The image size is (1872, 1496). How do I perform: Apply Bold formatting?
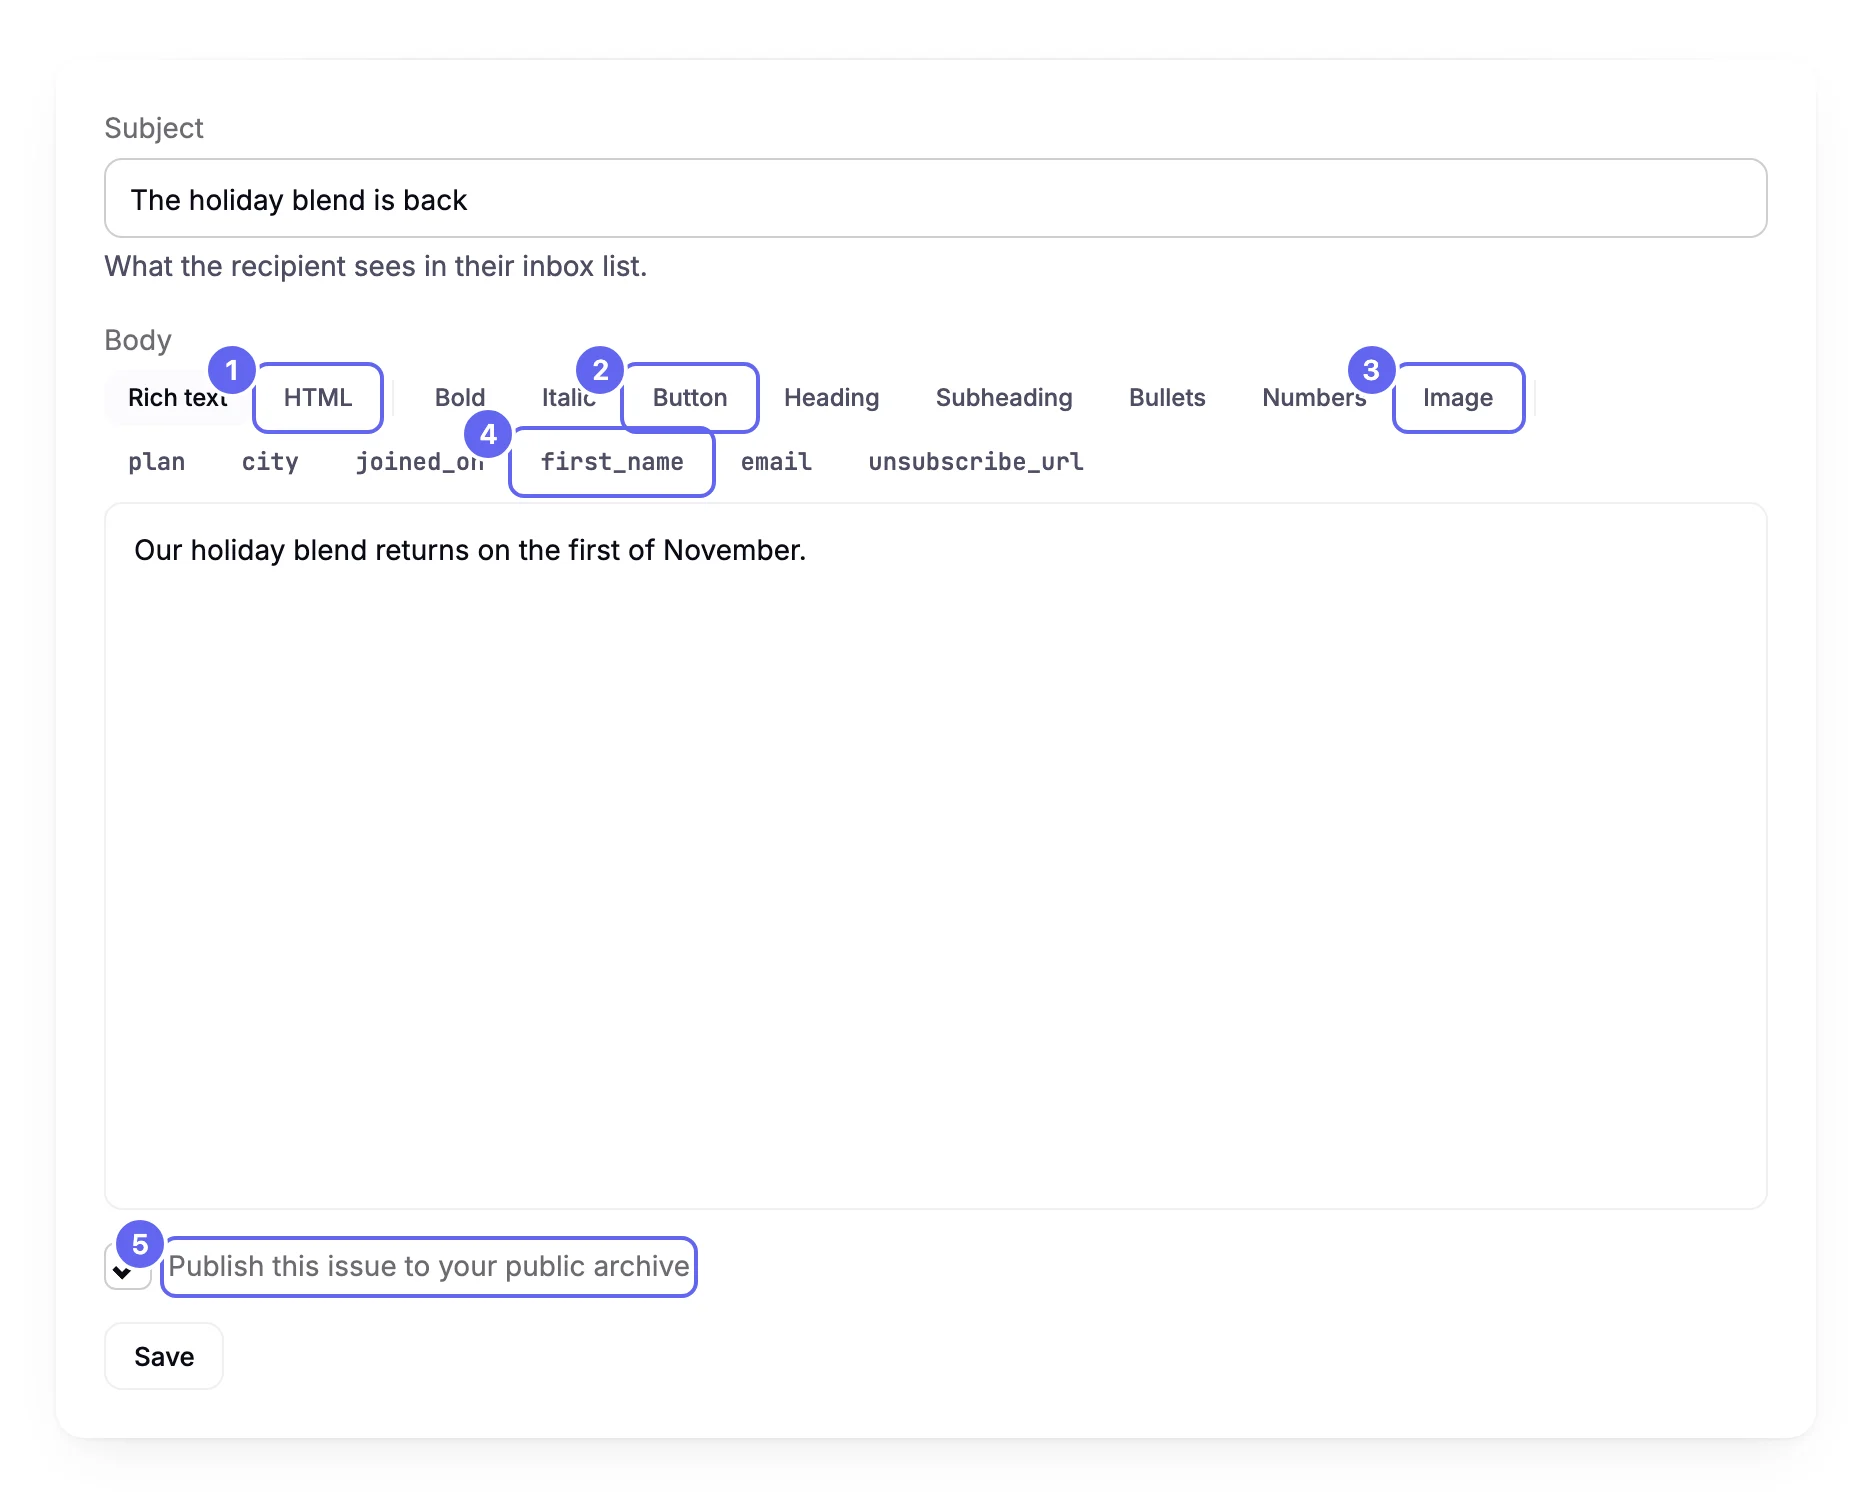tap(460, 398)
